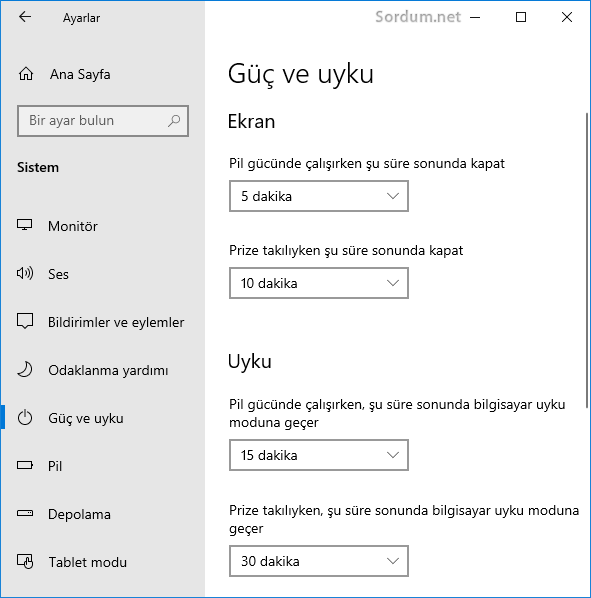The width and height of the screenshot is (591, 598).
Task: Maximize the Ayarlar window
Action: (x=521, y=17)
